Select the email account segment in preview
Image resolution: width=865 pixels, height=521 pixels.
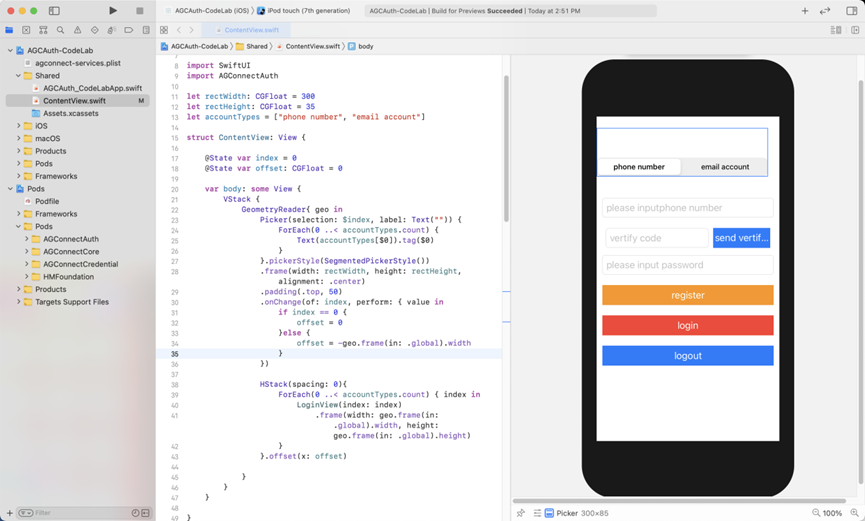[x=725, y=167]
